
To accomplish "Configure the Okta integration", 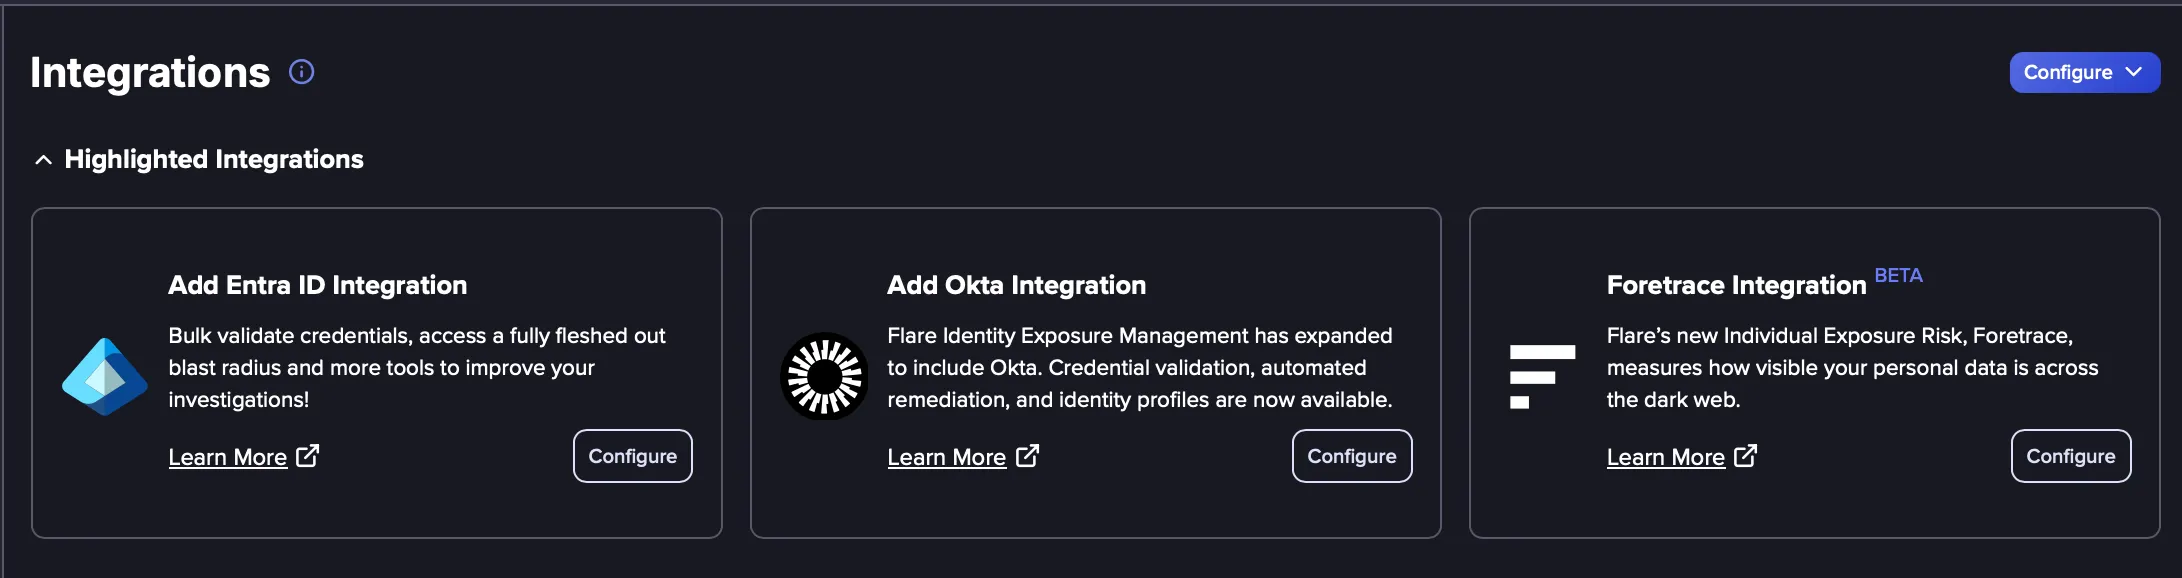I will 1351,456.
